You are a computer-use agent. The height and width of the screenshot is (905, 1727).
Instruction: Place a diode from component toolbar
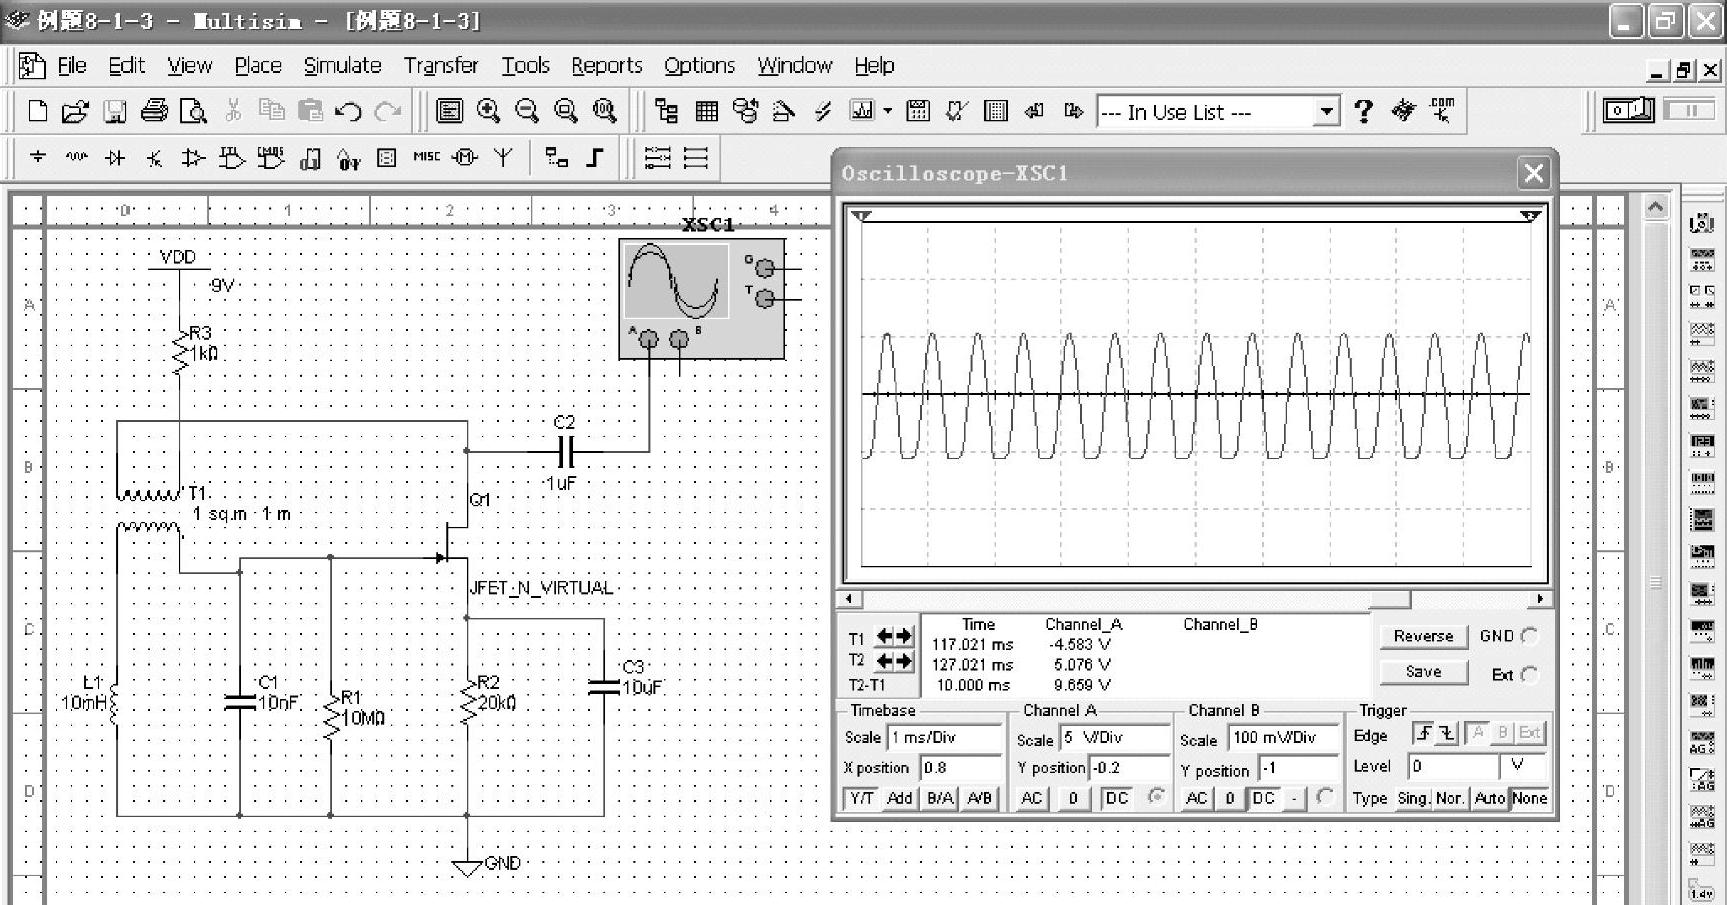(115, 158)
